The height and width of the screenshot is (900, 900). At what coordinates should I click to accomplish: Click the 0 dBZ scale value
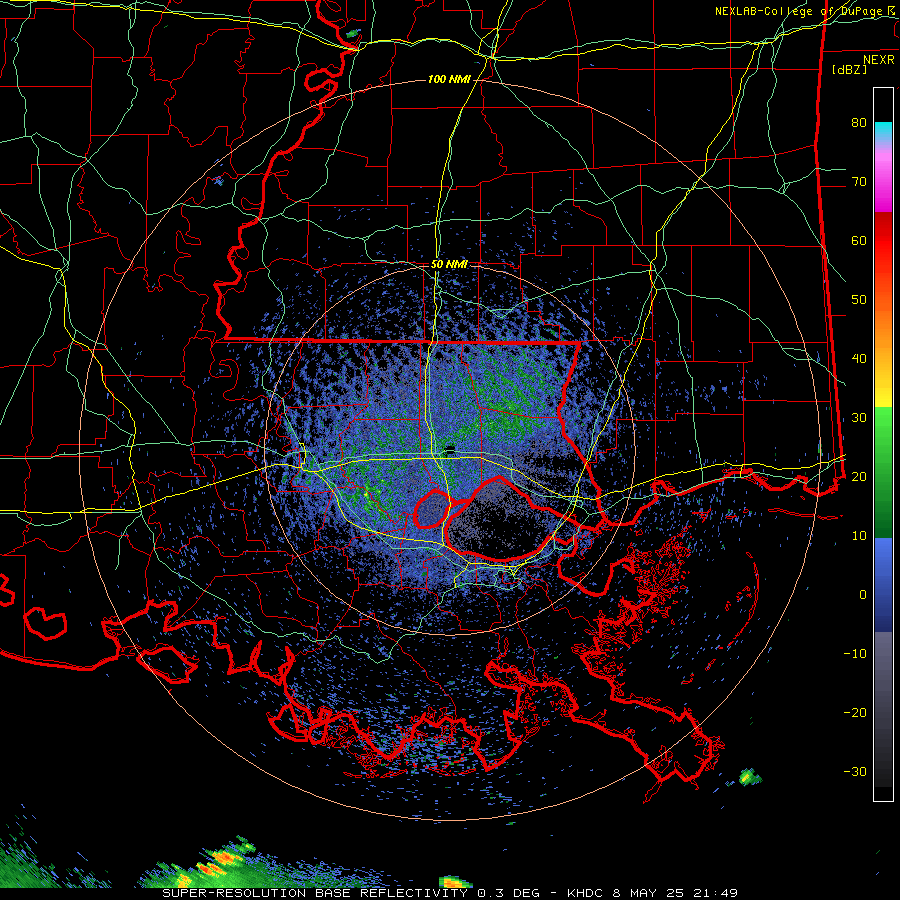tap(863, 595)
